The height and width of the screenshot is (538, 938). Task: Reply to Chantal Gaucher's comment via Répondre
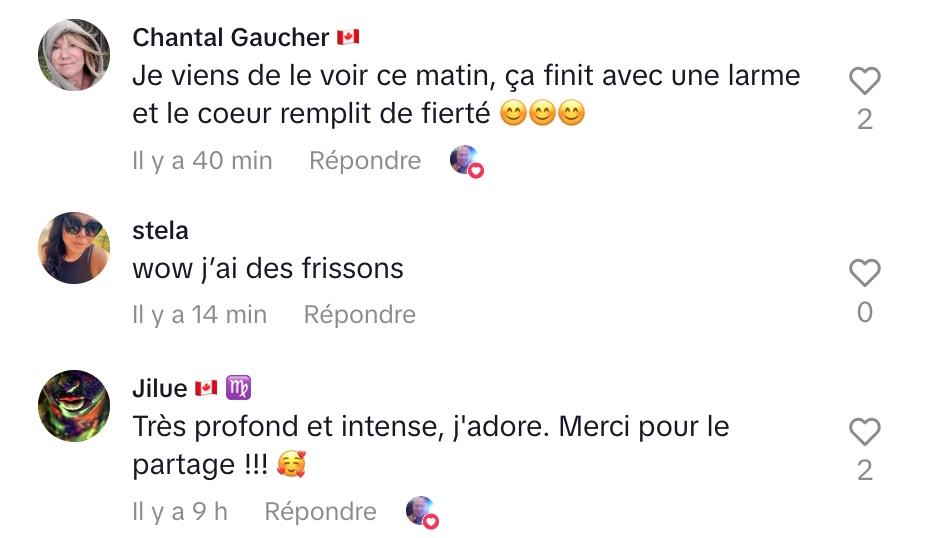tap(365, 160)
